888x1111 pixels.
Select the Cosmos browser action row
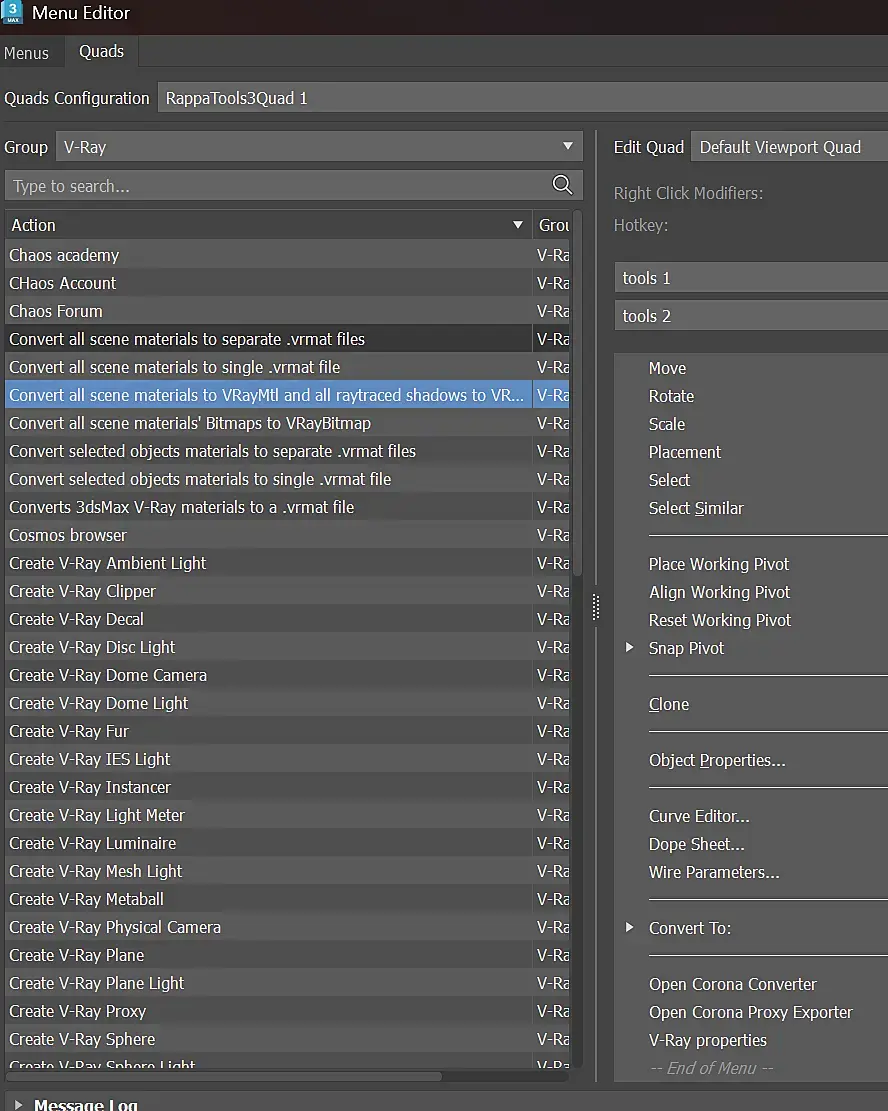click(288, 535)
